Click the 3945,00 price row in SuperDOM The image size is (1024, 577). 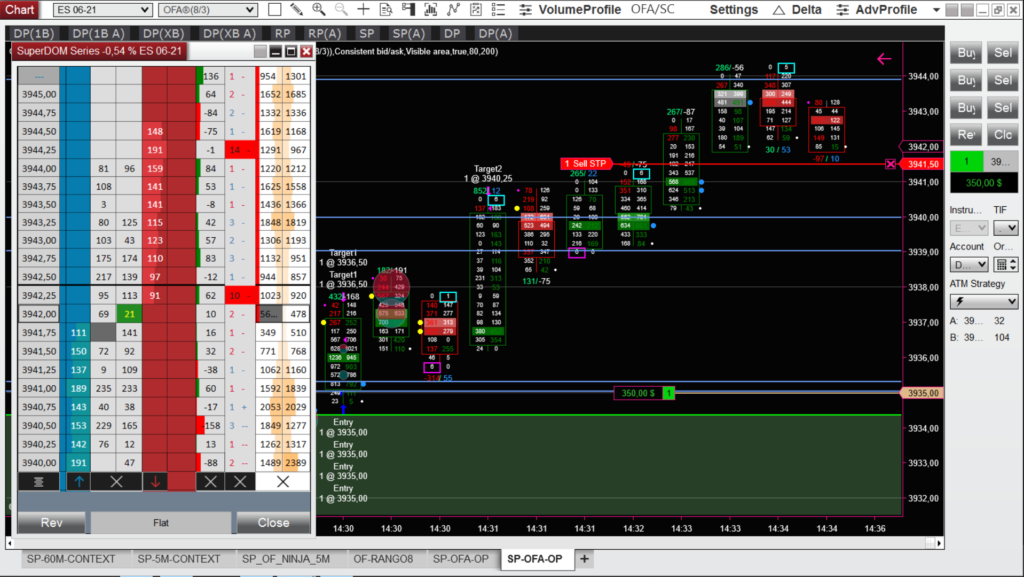click(x=39, y=94)
